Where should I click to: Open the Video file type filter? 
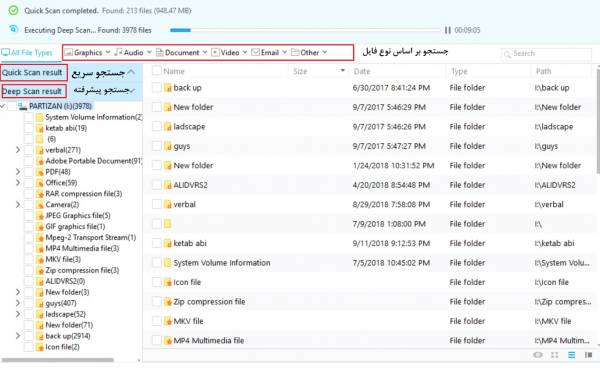229,52
